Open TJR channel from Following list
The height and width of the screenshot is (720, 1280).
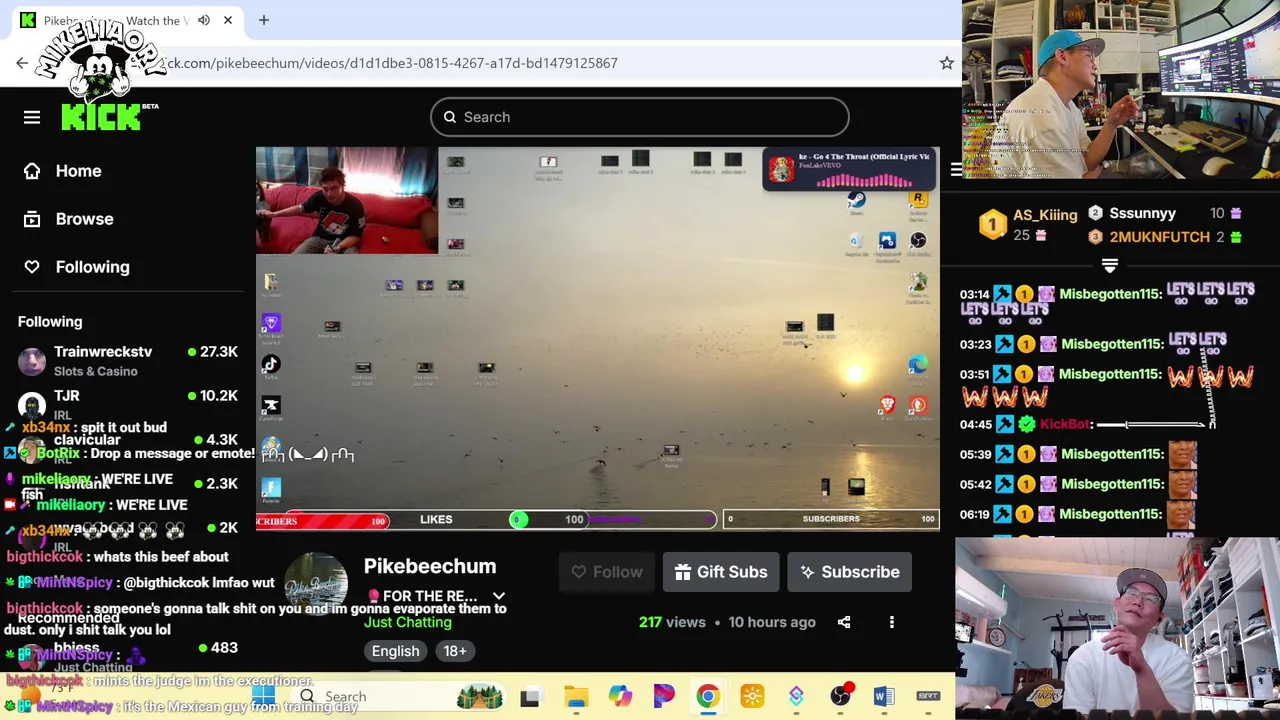click(128, 403)
